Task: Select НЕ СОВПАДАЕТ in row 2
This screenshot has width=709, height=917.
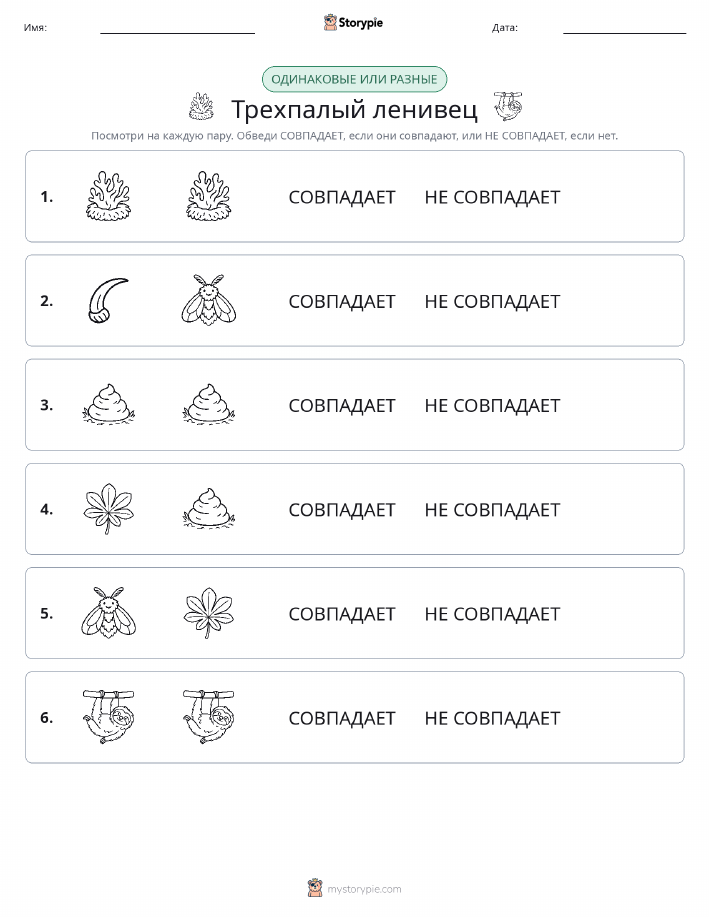Action: [492, 301]
